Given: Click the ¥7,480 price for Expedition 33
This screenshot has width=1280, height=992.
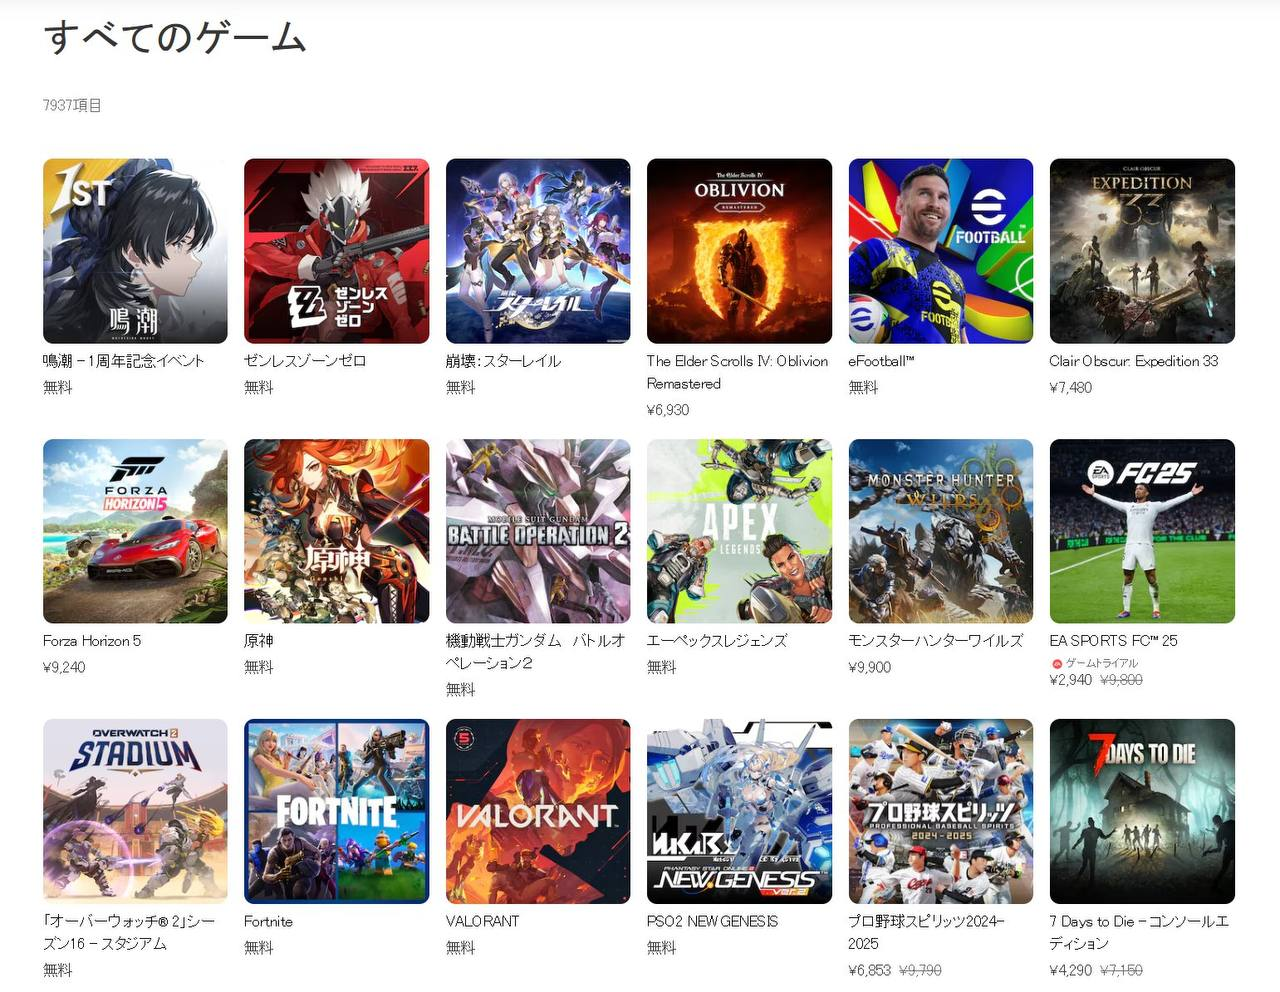Looking at the screenshot, I should (x=1071, y=387).
